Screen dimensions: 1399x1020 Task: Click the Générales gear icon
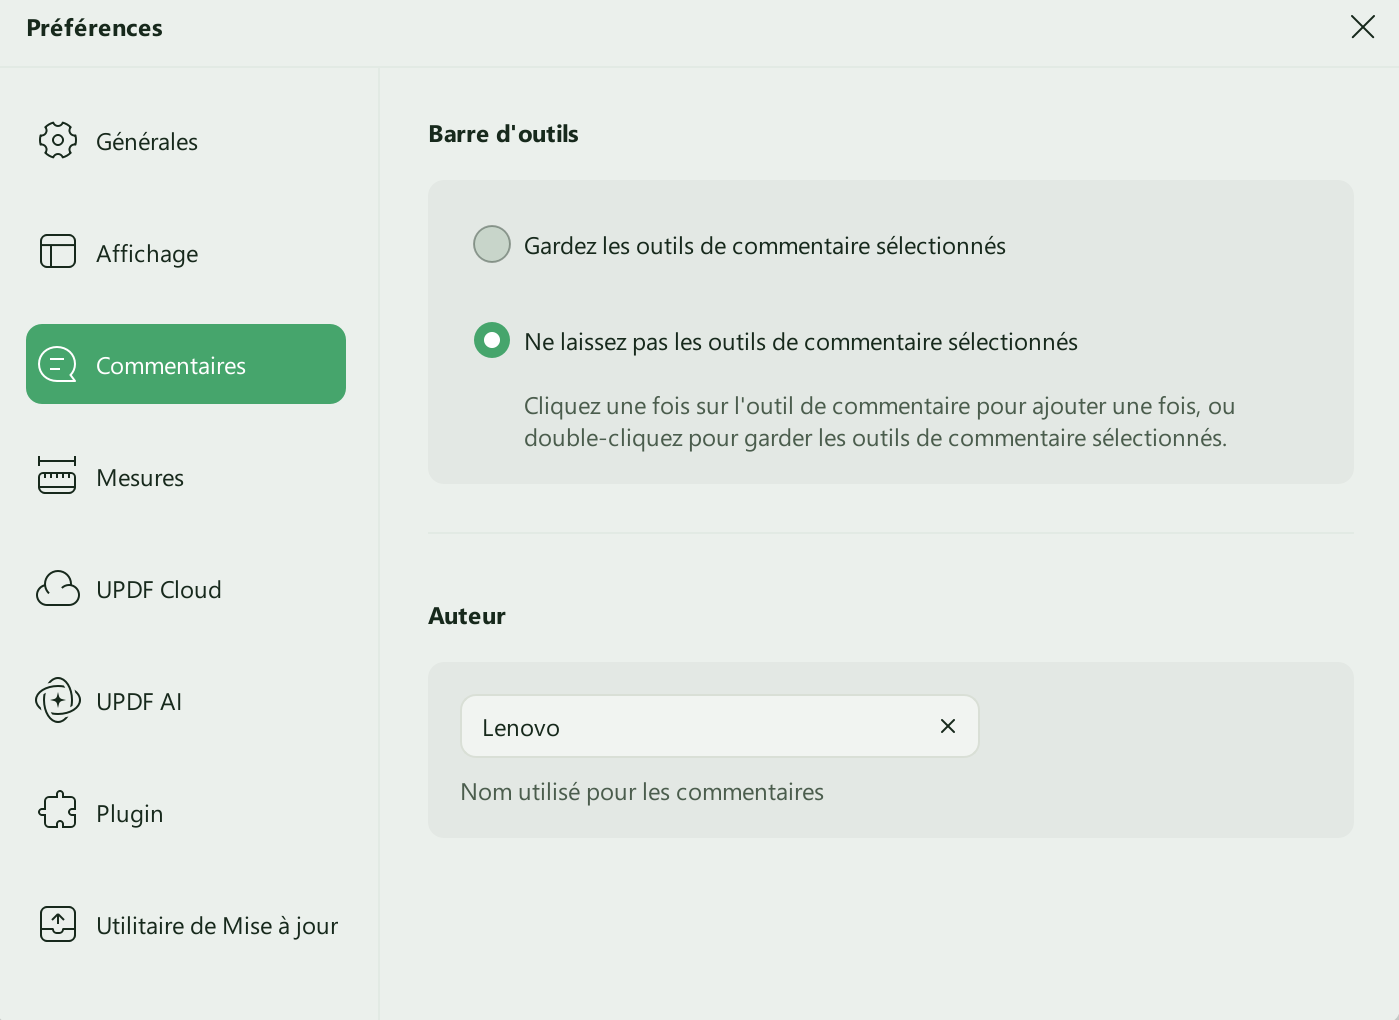coord(58,141)
